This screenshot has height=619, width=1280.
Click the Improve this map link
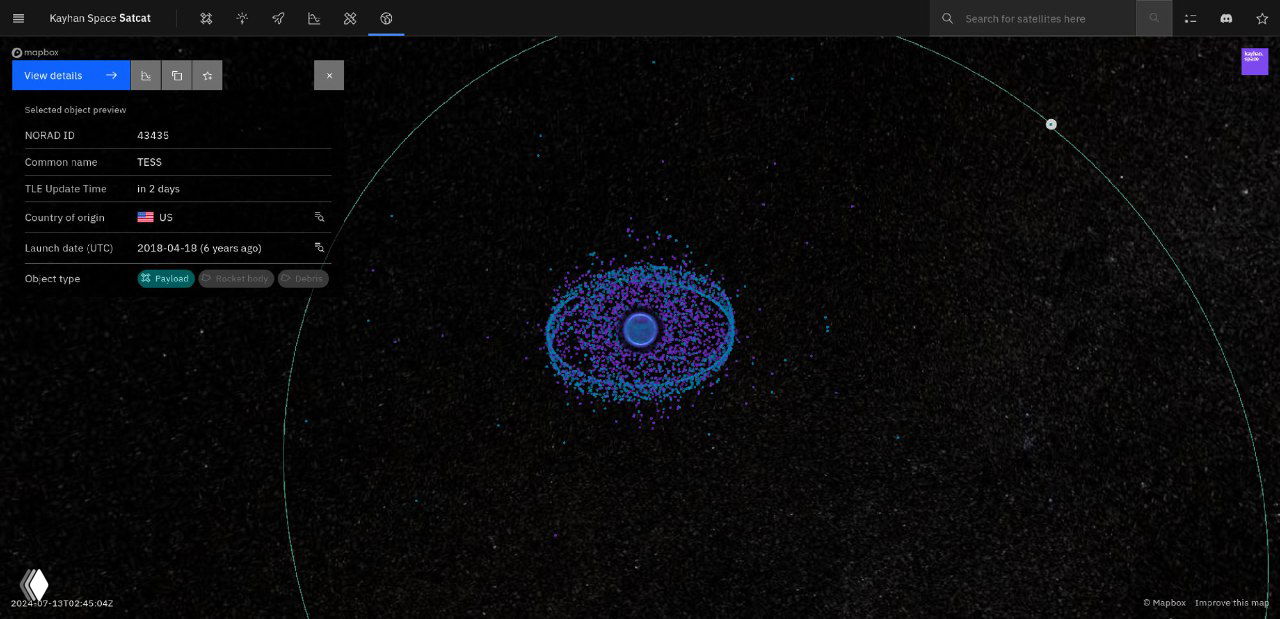click(x=1231, y=603)
